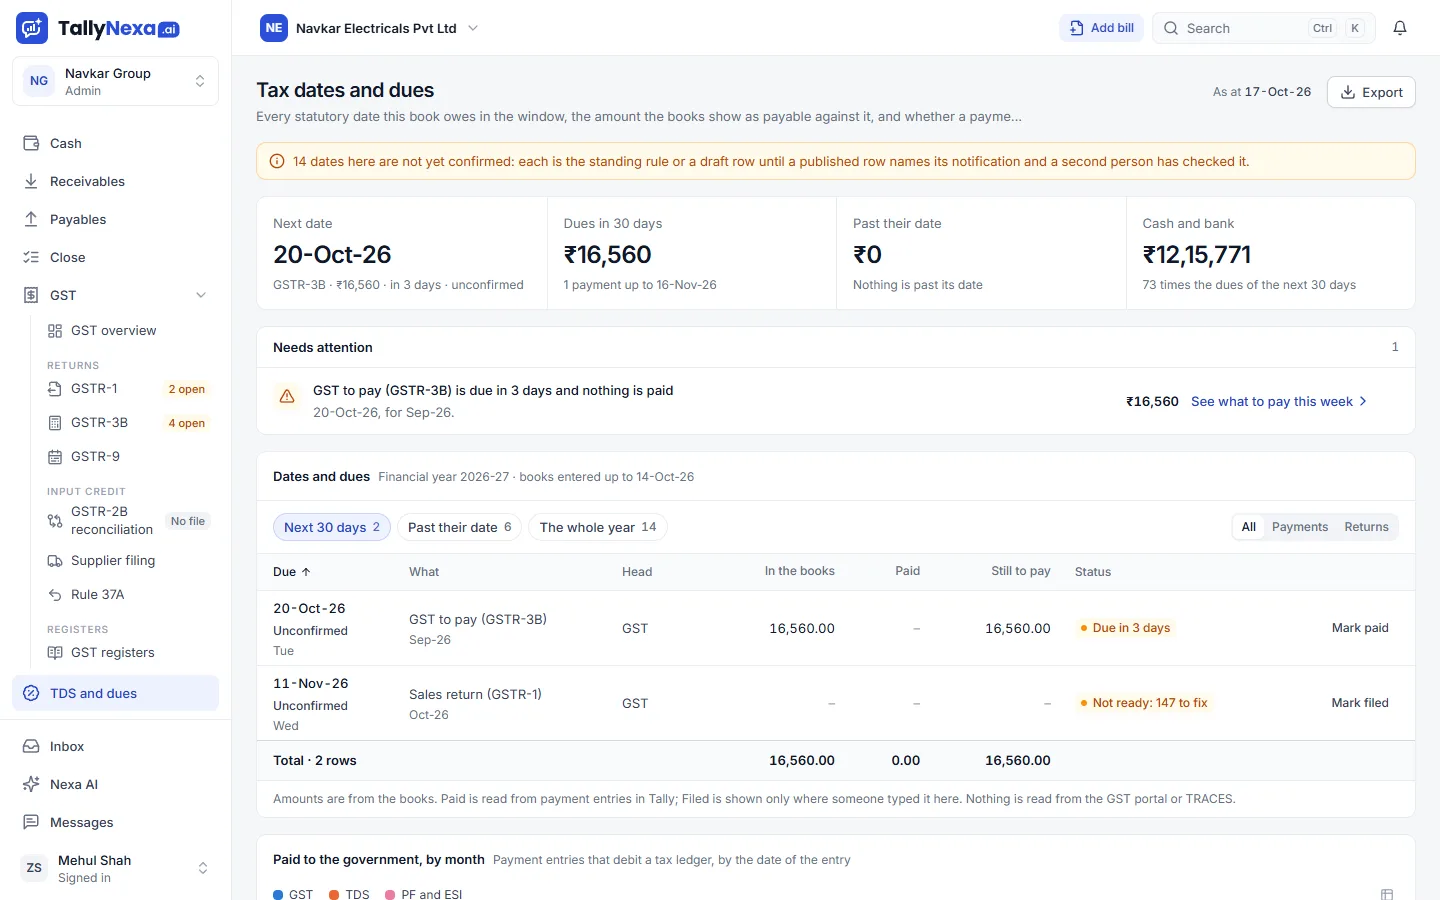Switch to the Payments tab
The width and height of the screenshot is (1440, 900).
coord(1300,527)
